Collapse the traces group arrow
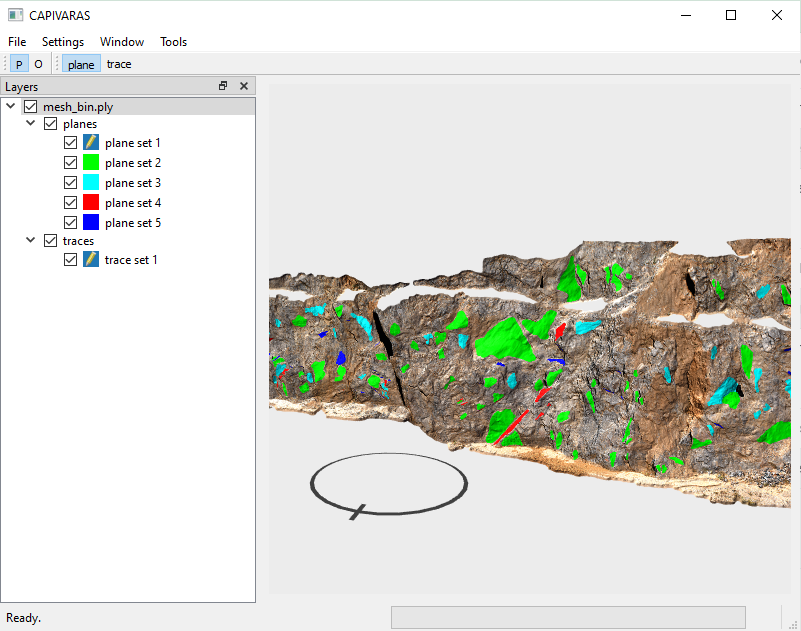The width and height of the screenshot is (801, 631). (x=31, y=240)
